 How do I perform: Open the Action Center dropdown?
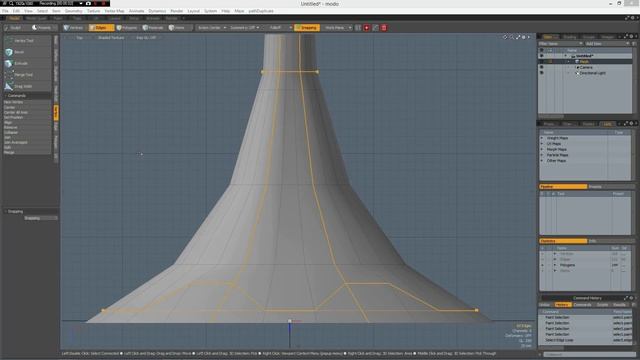211,28
